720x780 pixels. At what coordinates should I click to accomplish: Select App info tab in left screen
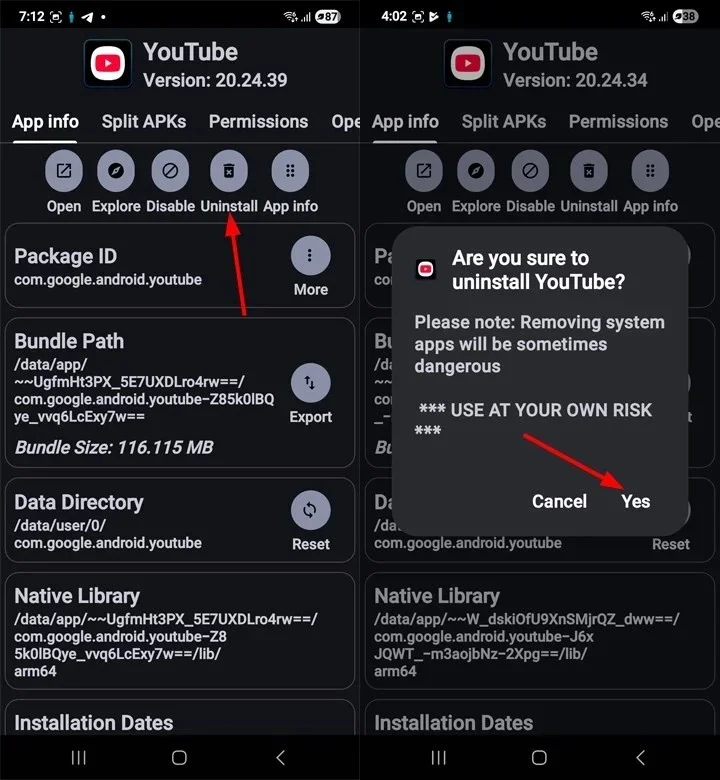tap(45, 122)
